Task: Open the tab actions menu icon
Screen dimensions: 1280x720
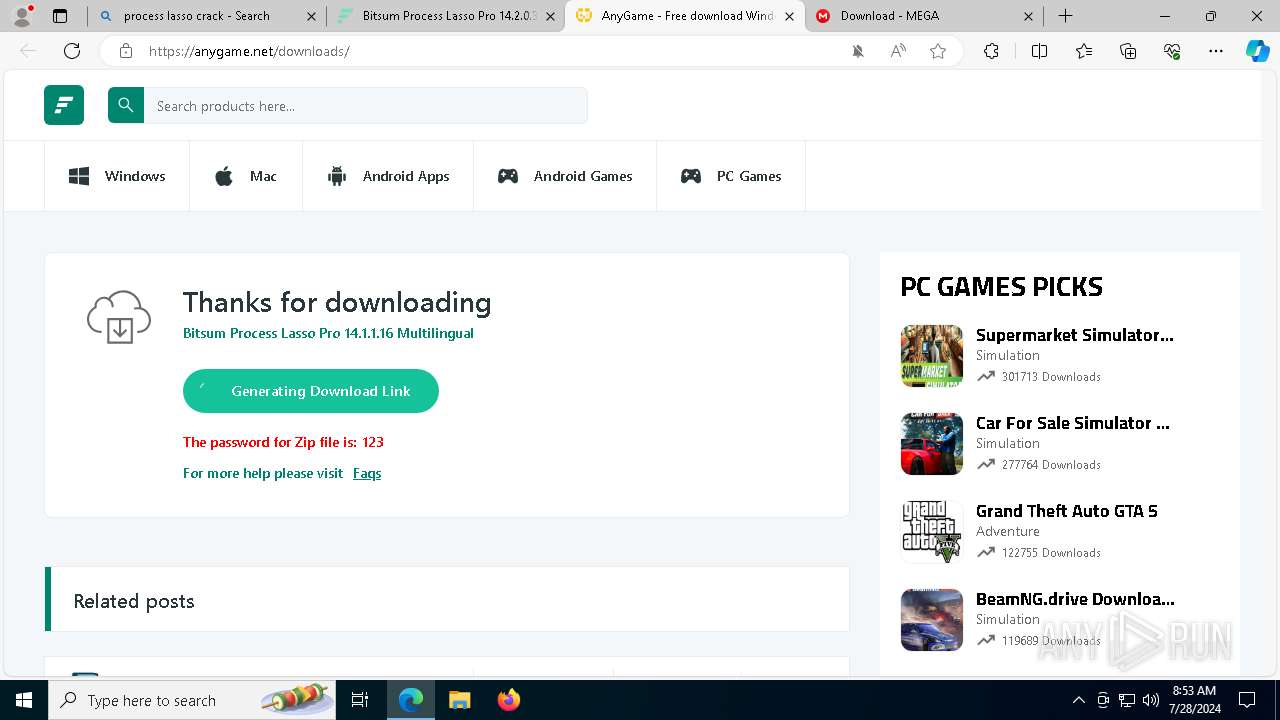Action: tap(60, 16)
